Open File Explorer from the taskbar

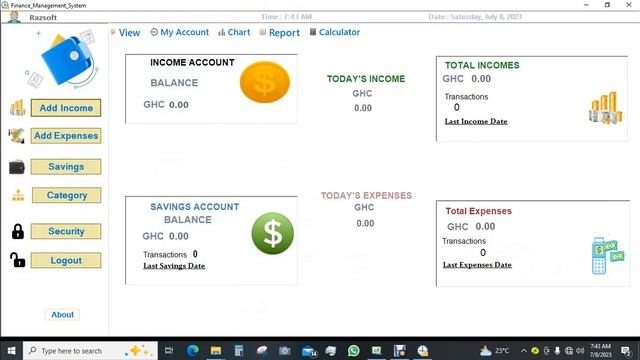pyautogui.click(x=216, y=351)
